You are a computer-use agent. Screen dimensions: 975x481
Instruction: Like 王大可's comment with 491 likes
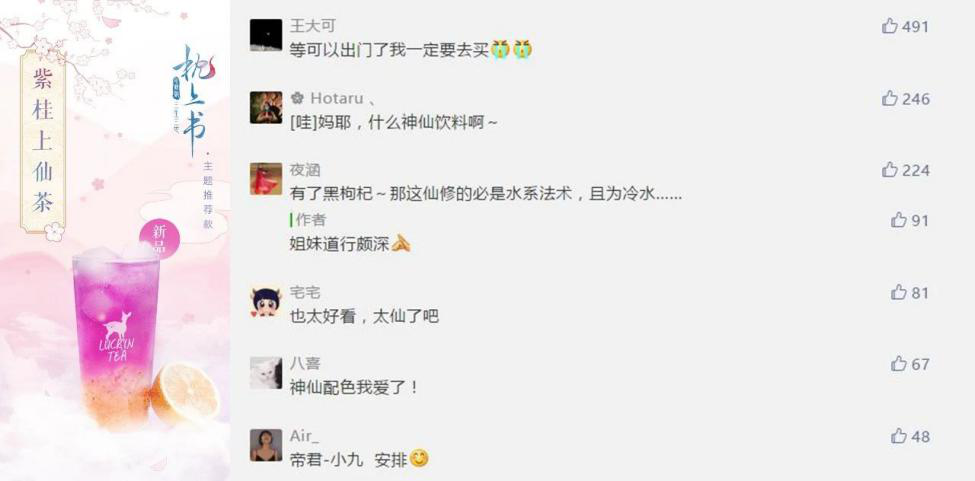pos(889,26)
